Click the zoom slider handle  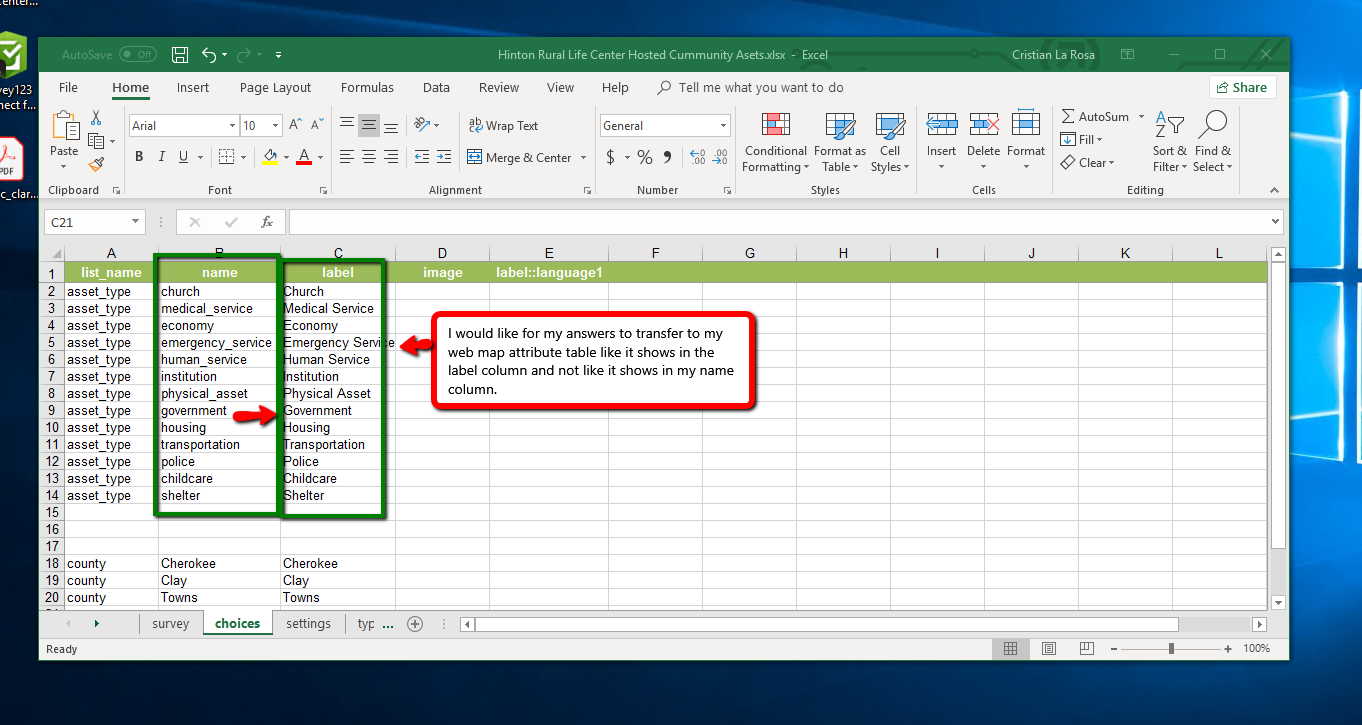tap(1171, 649)
